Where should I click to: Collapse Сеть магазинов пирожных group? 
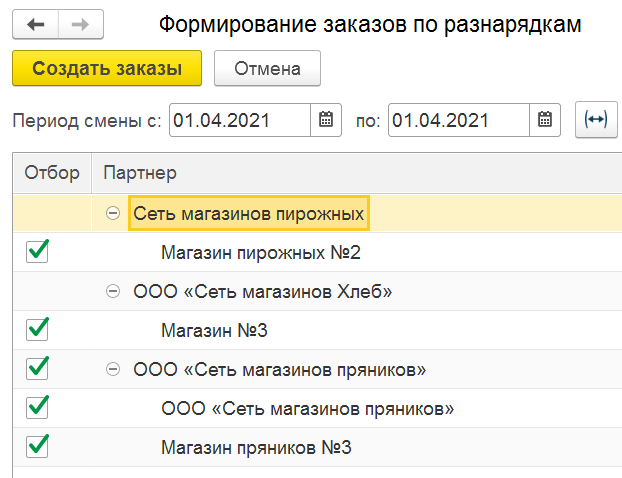pyautogui.click(x=113, y=213)
